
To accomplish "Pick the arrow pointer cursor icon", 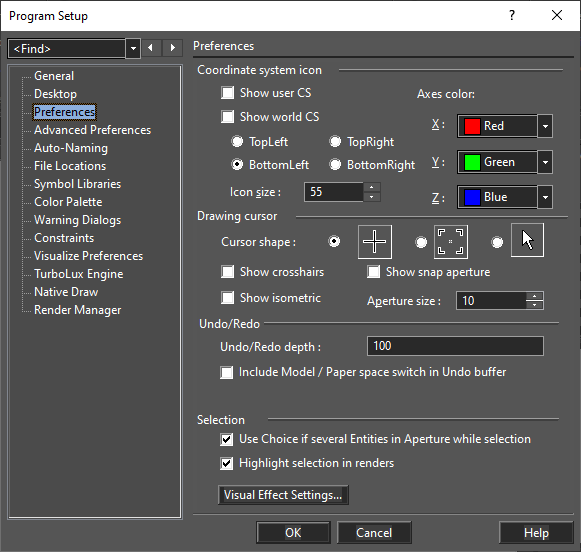I will (x=527, y=240).
